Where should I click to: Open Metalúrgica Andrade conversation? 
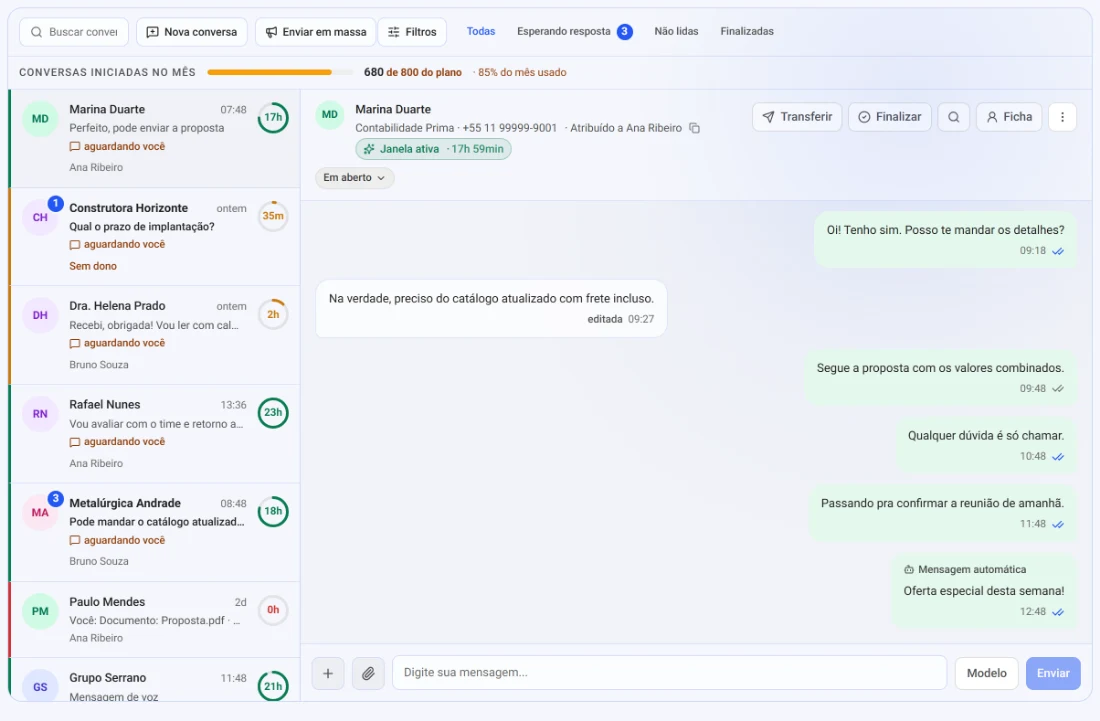click(154, 532)
